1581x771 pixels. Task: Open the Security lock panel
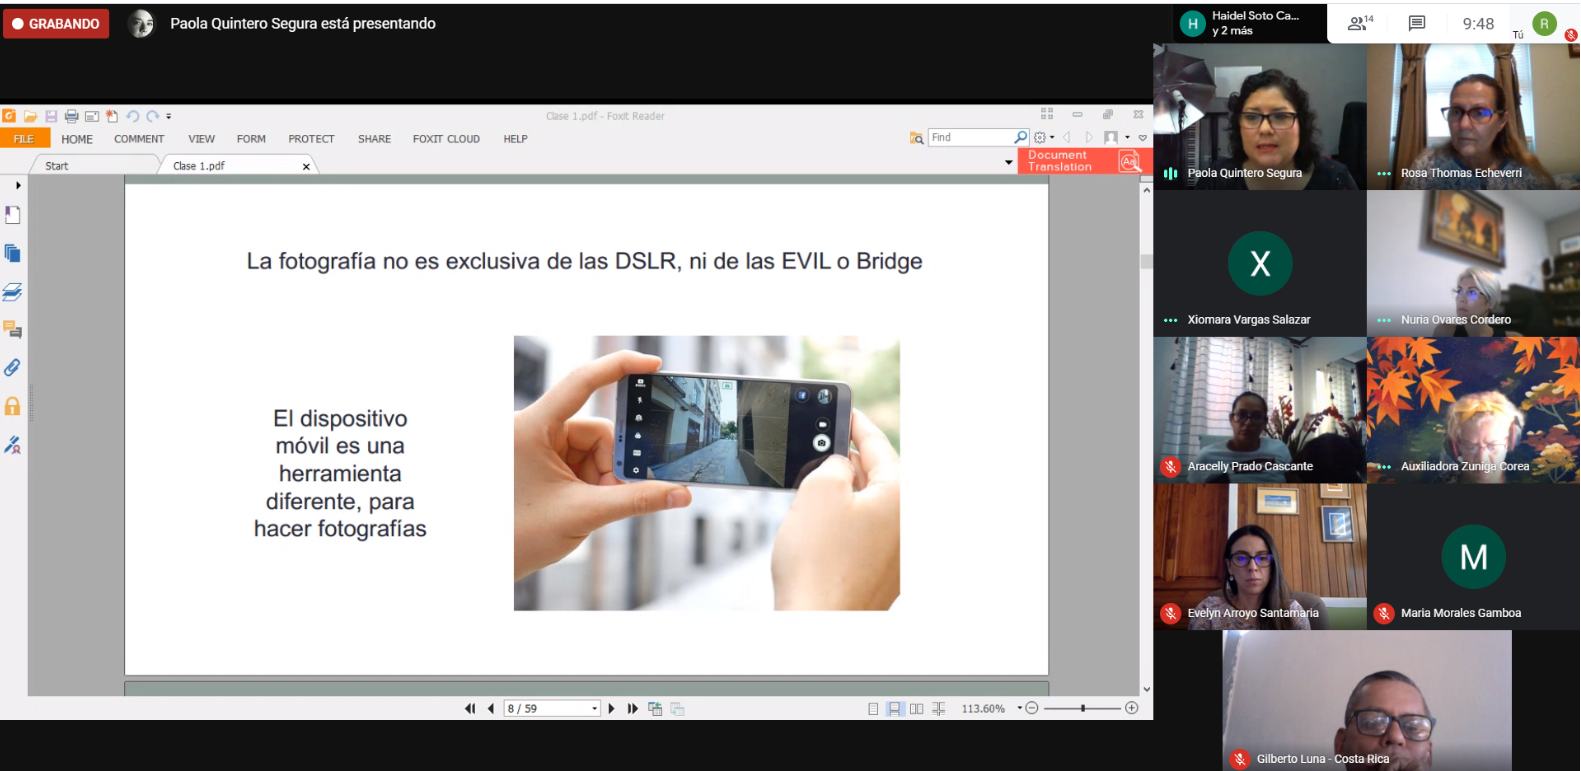pyautogui.click(x=13, y=406)
